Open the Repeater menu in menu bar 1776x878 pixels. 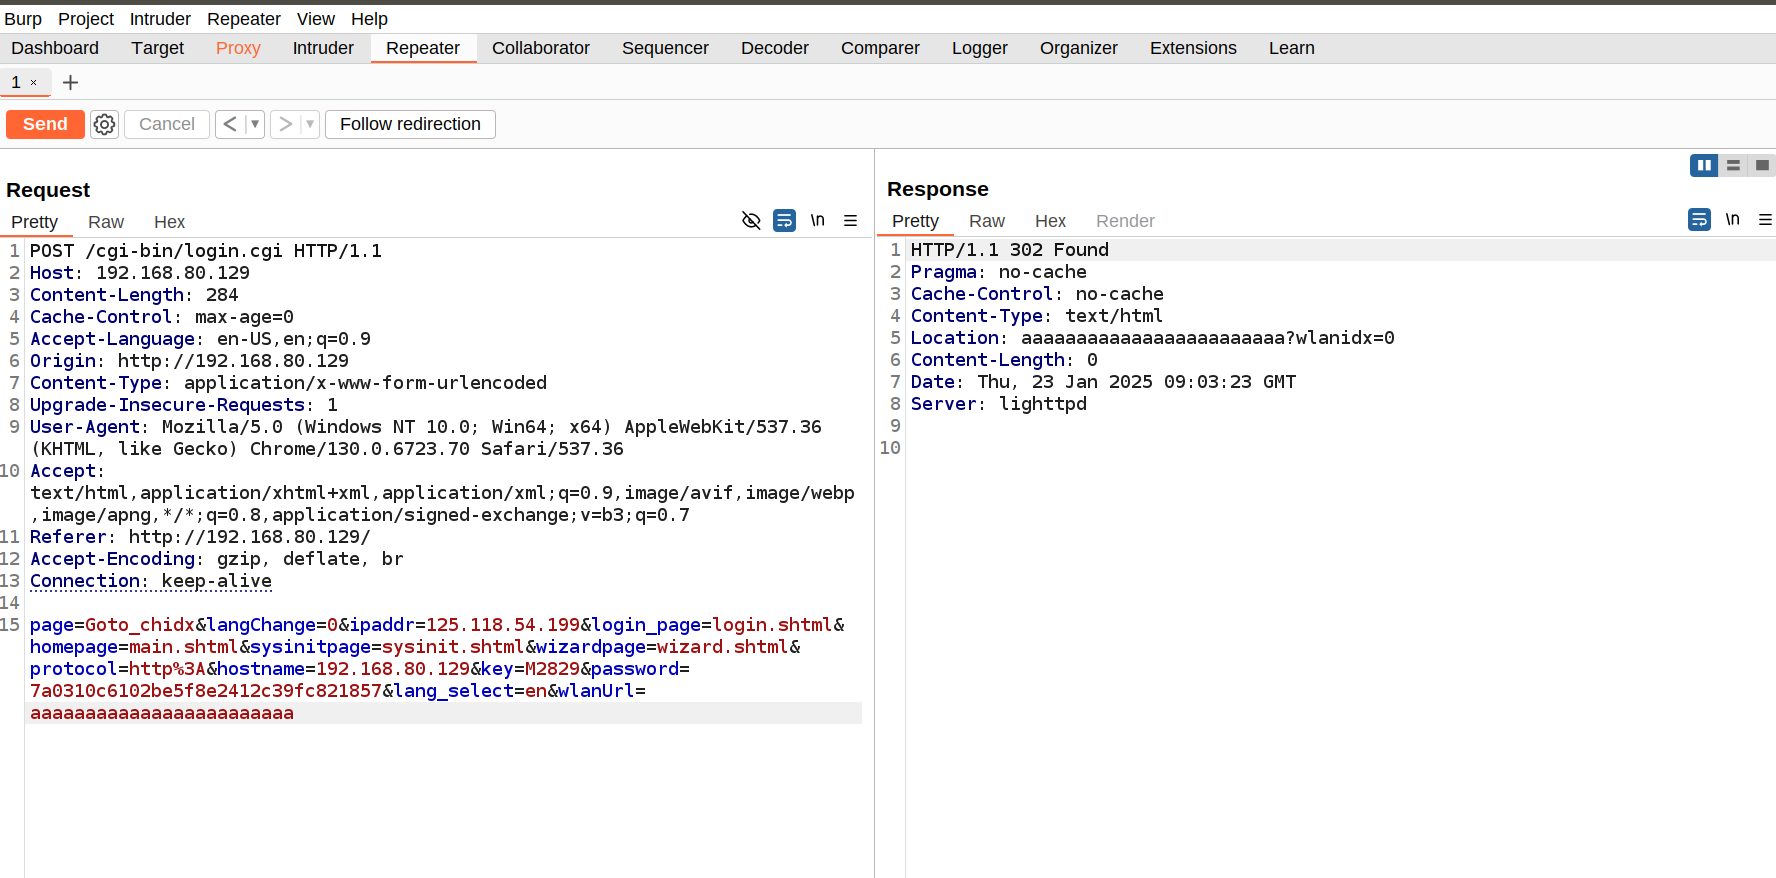point(244,19)
